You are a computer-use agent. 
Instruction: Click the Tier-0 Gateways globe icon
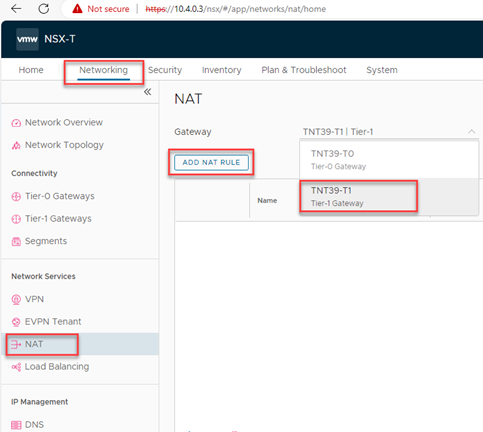pyautogui.click(x=16, y=197)
